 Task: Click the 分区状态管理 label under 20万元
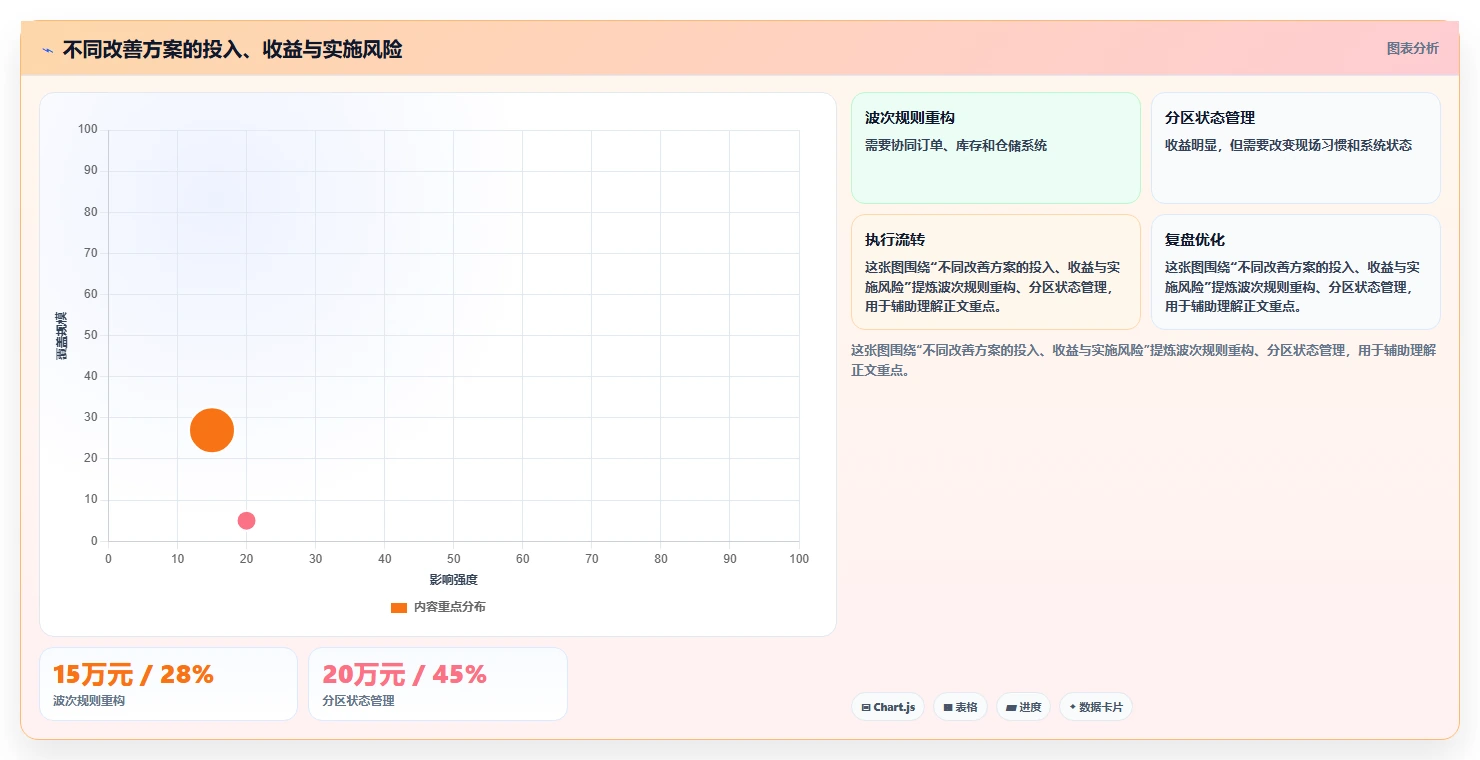click(x=358, y=701)
